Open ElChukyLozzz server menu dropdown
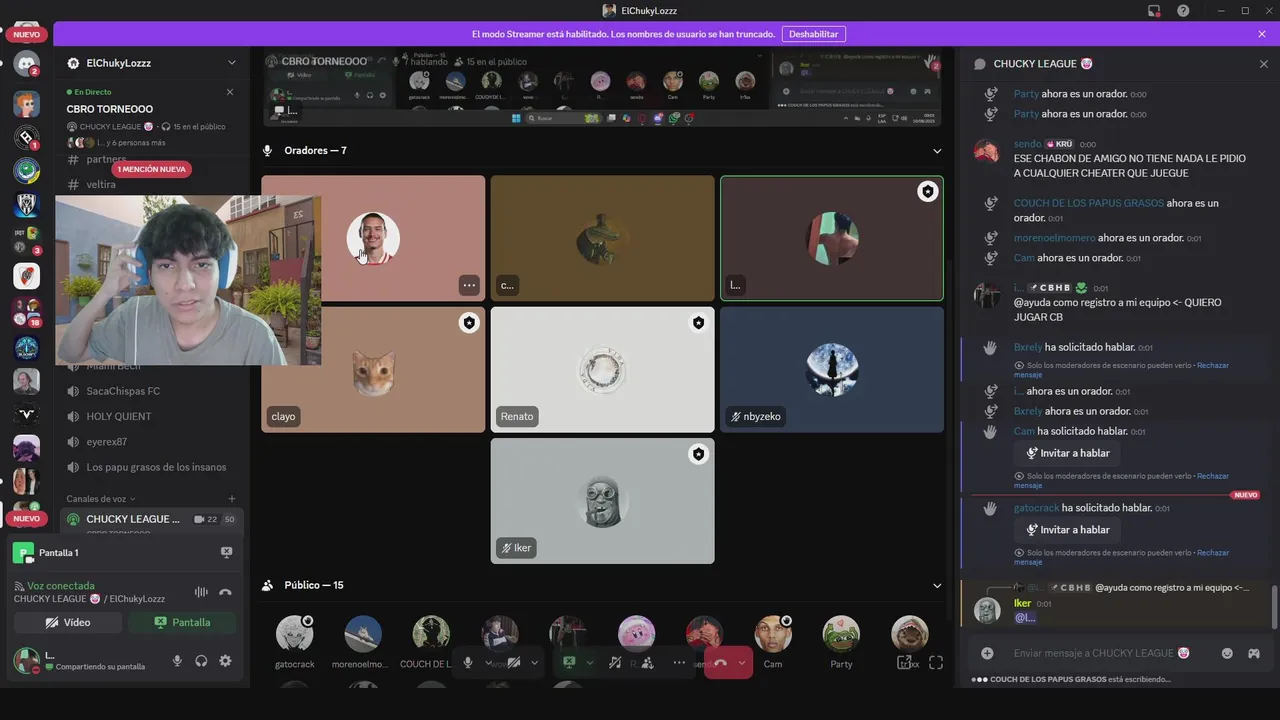 pyautogui.click(x=232, y=63)
